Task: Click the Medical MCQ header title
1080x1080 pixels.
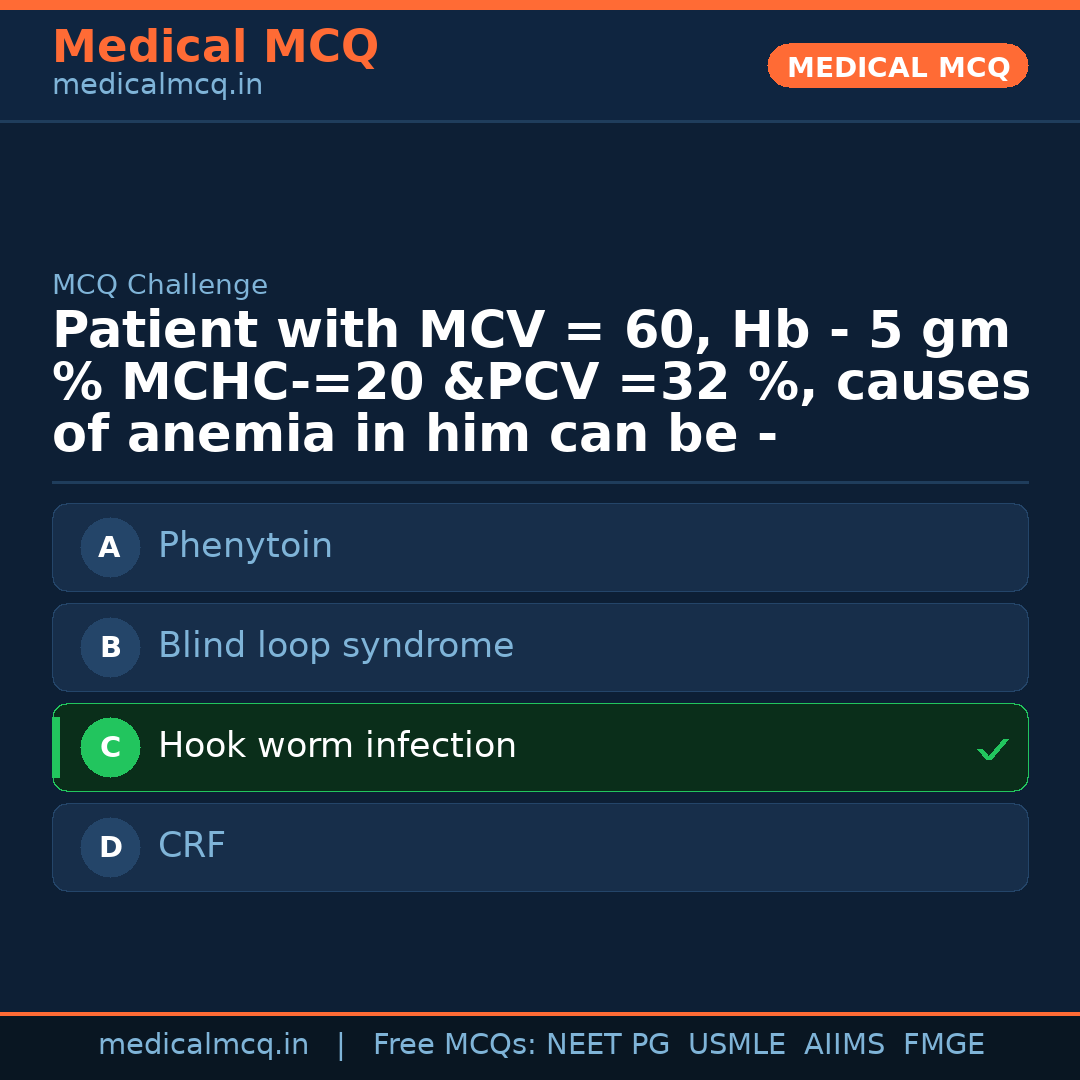Action: (x=215, y=47)
